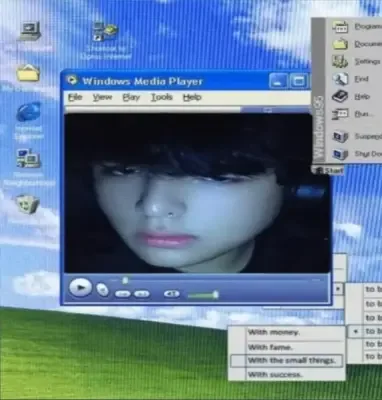Image resolution: width=382 pixels, height=400 pixels.
Task: Stop playback with the round stop button
Action: pyautogui.click(x=102, y=290)
